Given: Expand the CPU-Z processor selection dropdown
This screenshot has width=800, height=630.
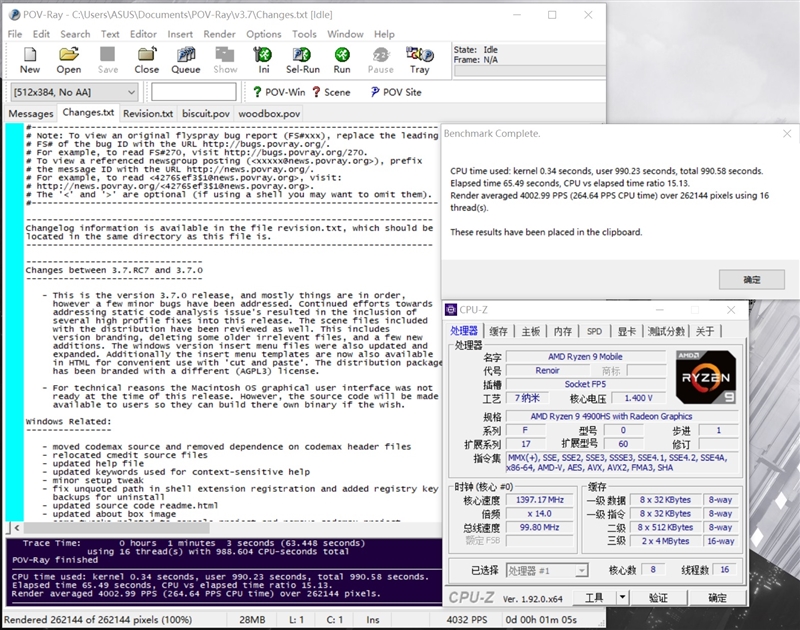Looking at the screenshot, I should 581,570.
